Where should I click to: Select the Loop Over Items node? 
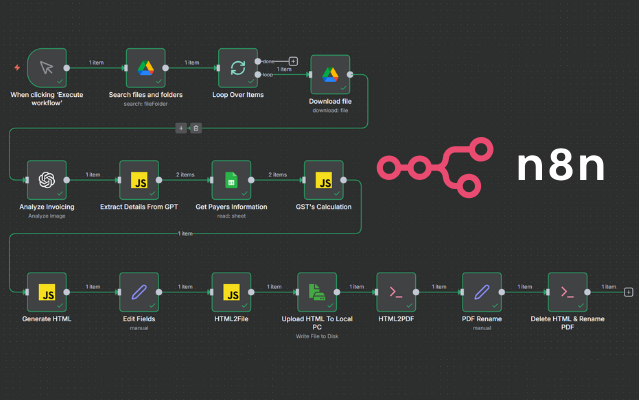tap(238, 67)
